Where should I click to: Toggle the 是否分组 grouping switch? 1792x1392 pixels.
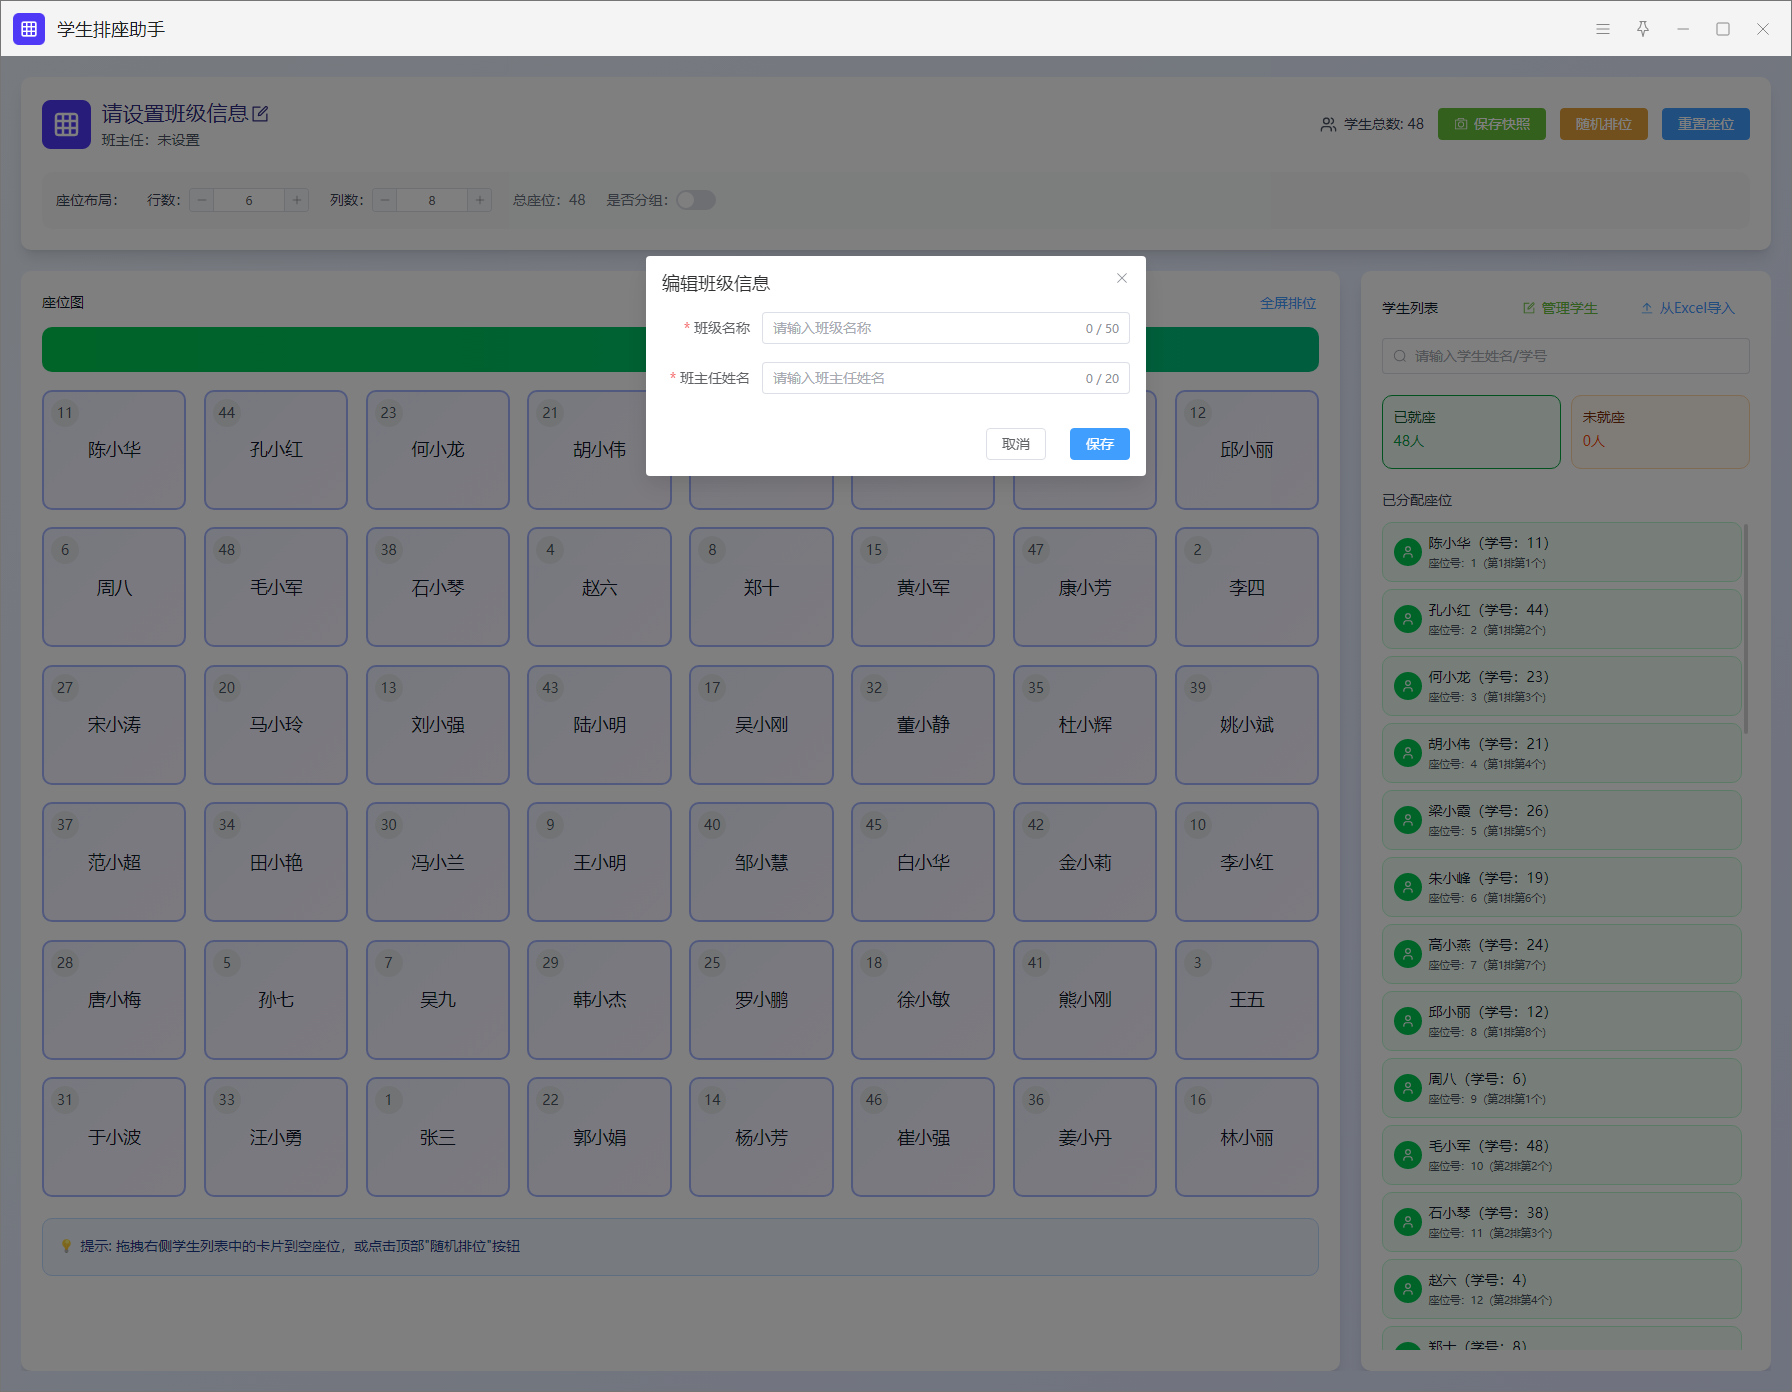tap(695, 200)
